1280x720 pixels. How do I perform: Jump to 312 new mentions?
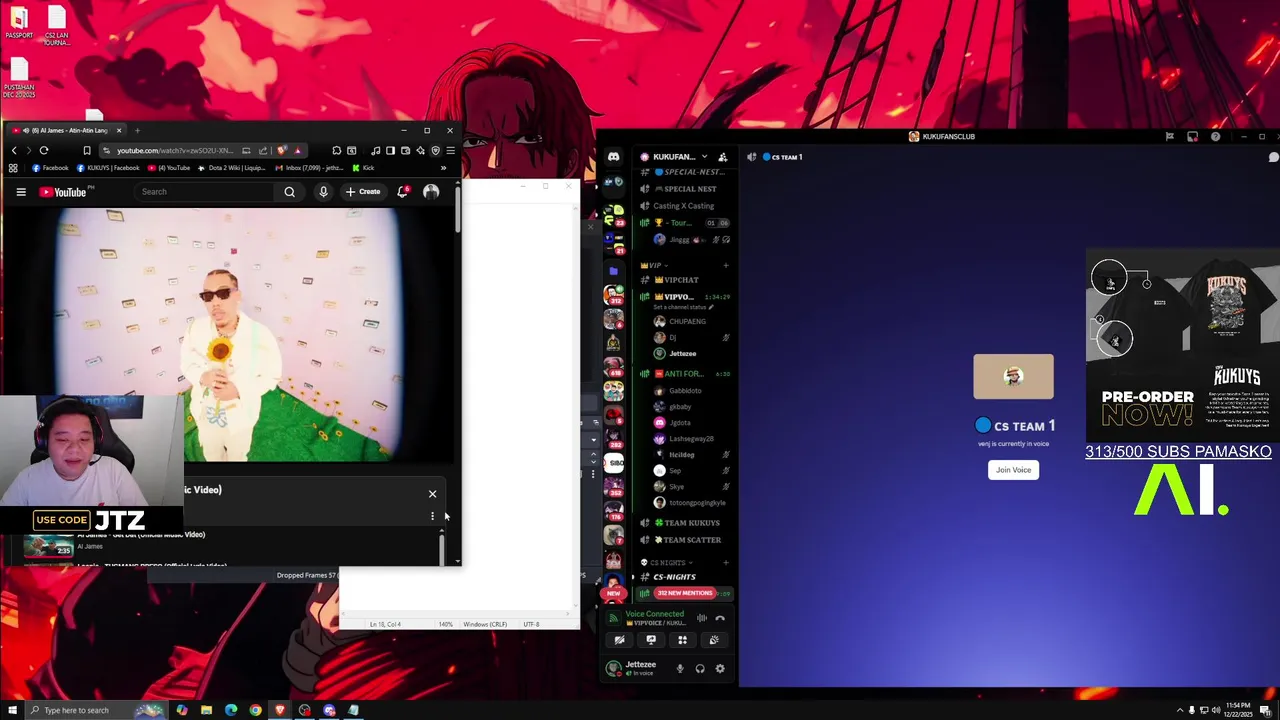(x=685, y=593)
